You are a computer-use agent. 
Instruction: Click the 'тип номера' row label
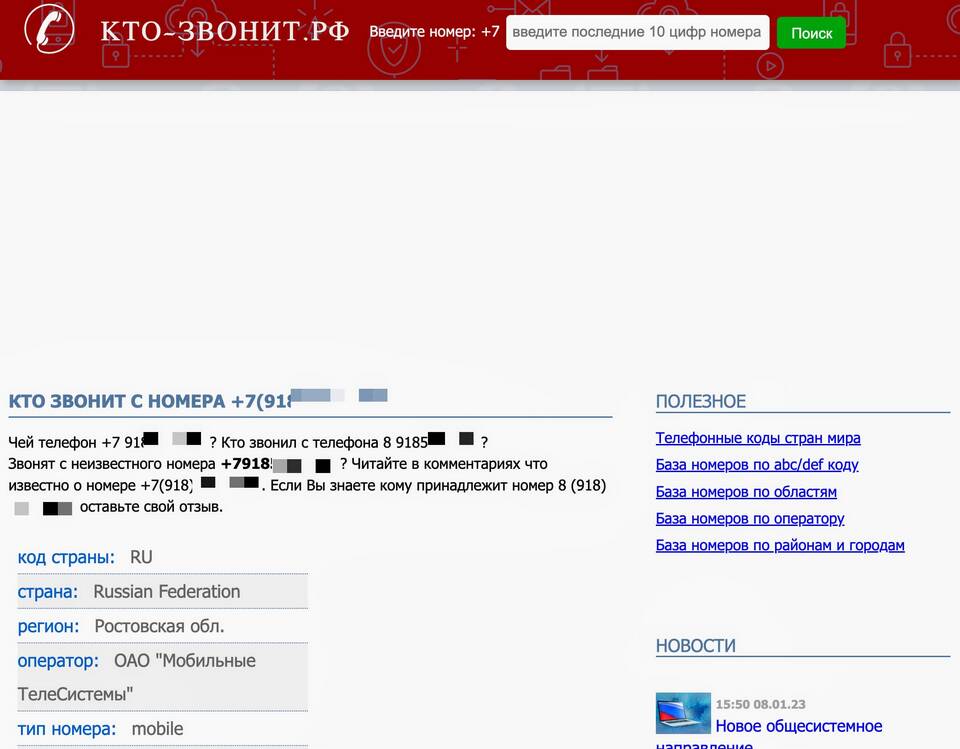(x=67, y=730)
